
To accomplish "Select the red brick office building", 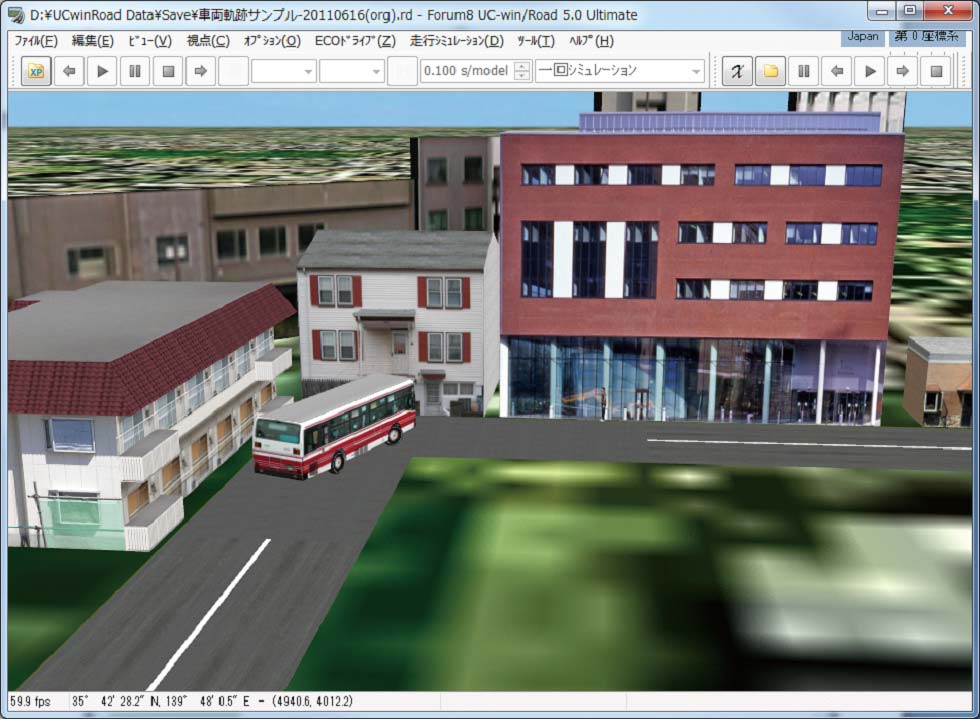I will (701, 269).
